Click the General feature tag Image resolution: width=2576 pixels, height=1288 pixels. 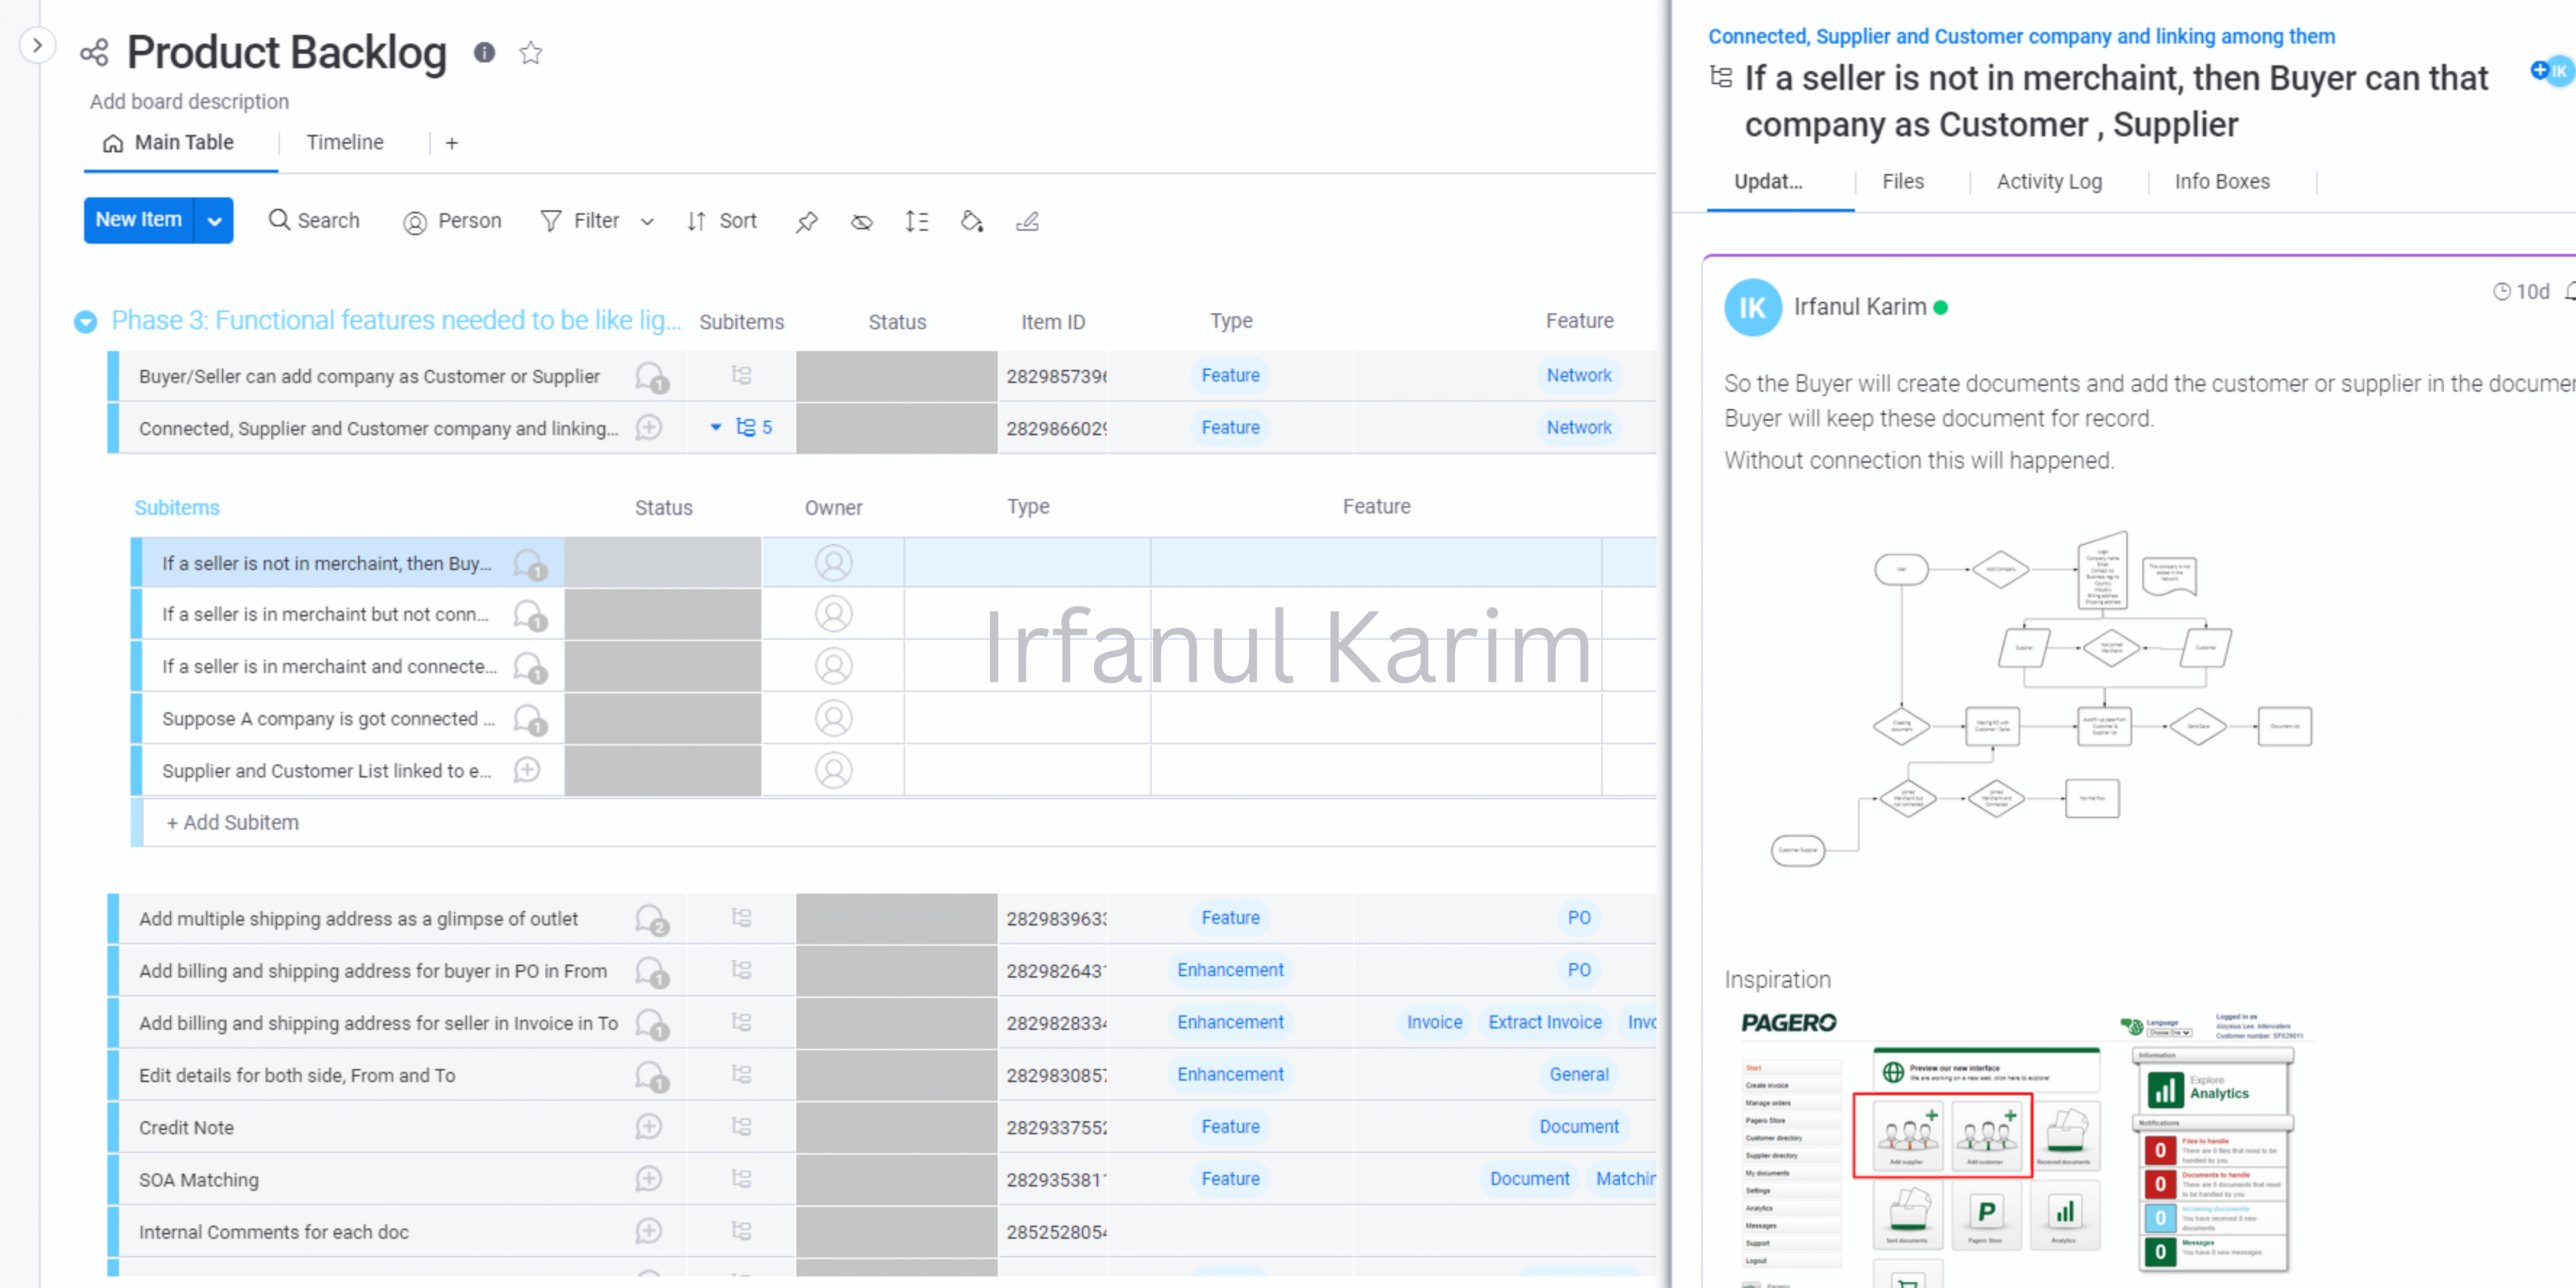tap(1579, 1075)
